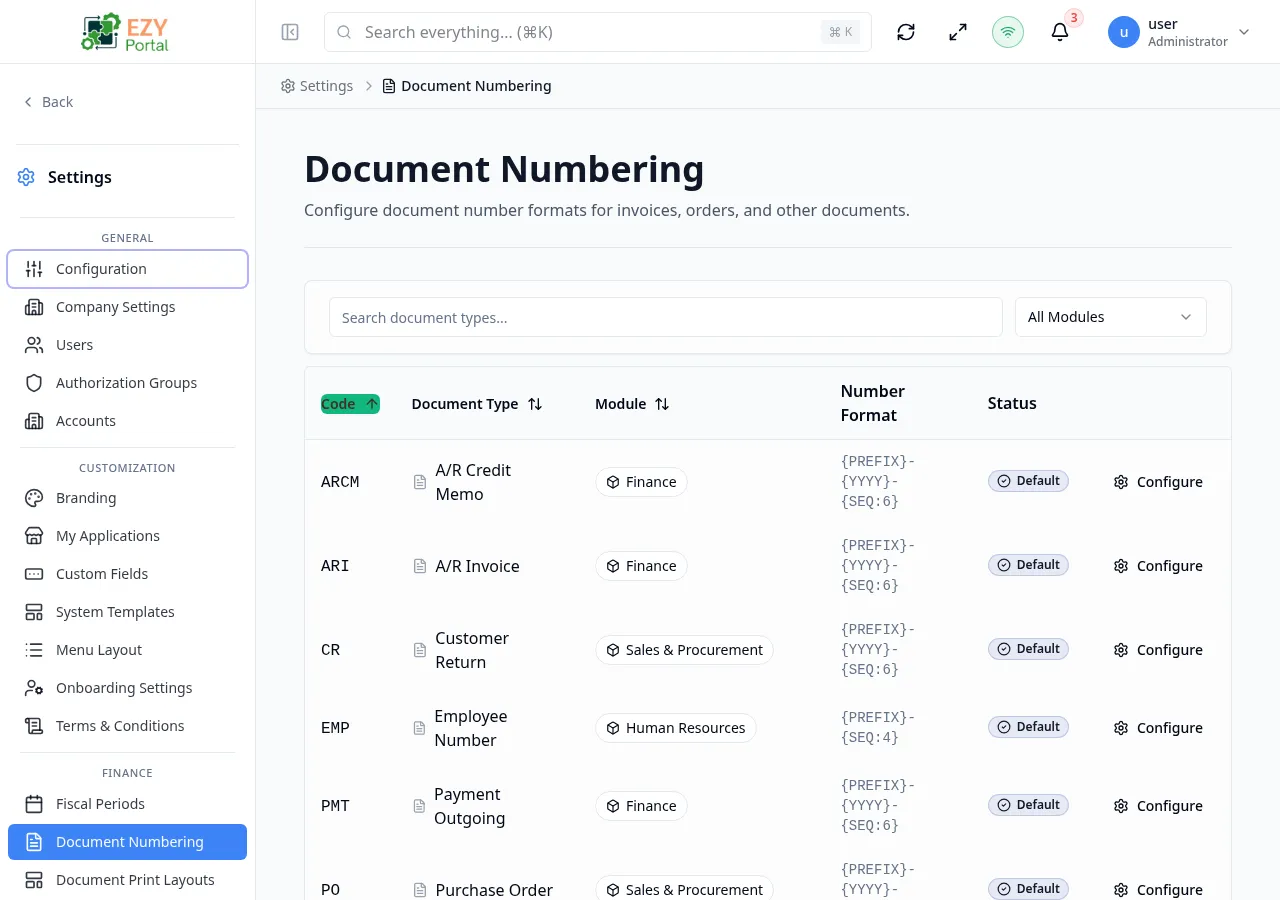
Task: Click the Onboarding Settings icon
Action: pos(34,688)
